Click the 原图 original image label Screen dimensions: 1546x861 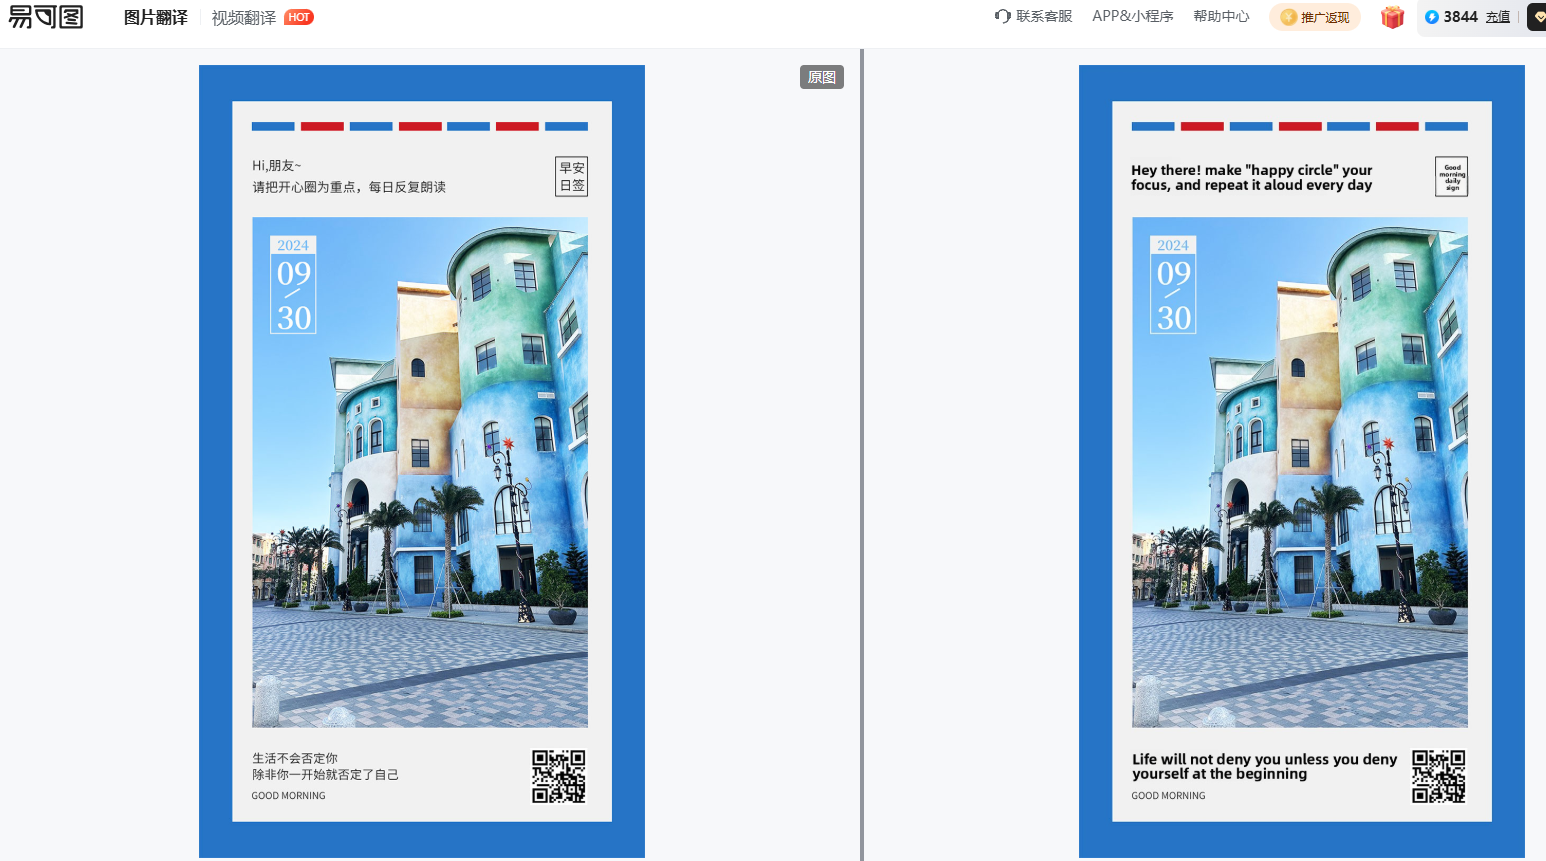coord(821,77)
